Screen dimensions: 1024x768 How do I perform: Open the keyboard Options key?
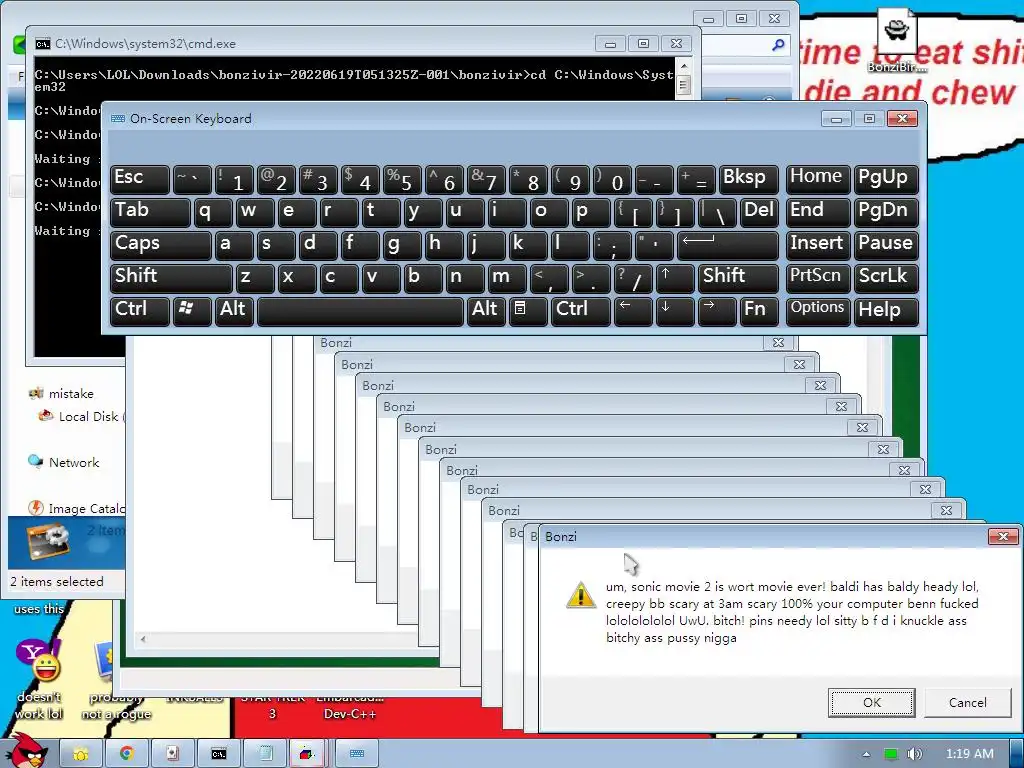click(x=818, y=310)
